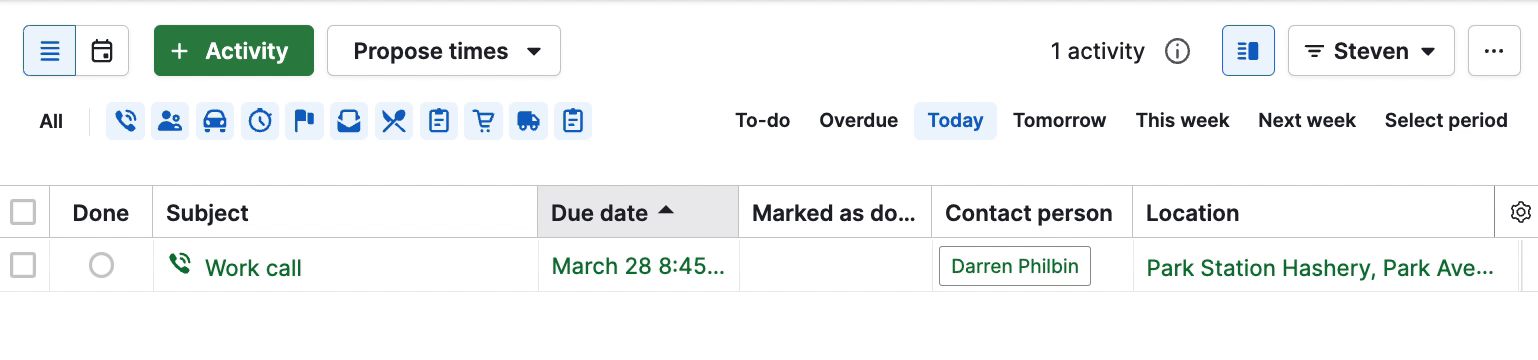1538x360 pixels.
Task: Expand Propose times dropdown
Action: [x=444, y=51]
